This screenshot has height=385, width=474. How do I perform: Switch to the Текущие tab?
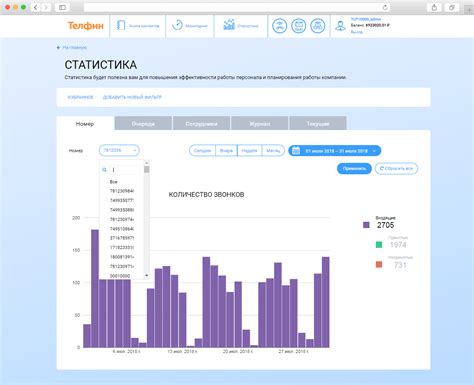318,124
